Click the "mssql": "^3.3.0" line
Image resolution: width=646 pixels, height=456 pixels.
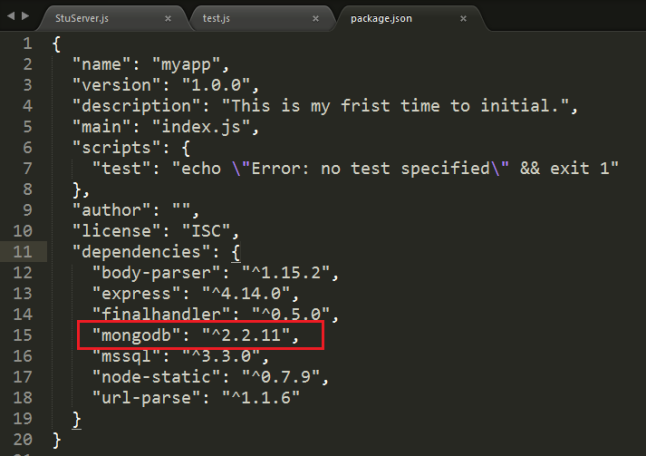[181, 356]
